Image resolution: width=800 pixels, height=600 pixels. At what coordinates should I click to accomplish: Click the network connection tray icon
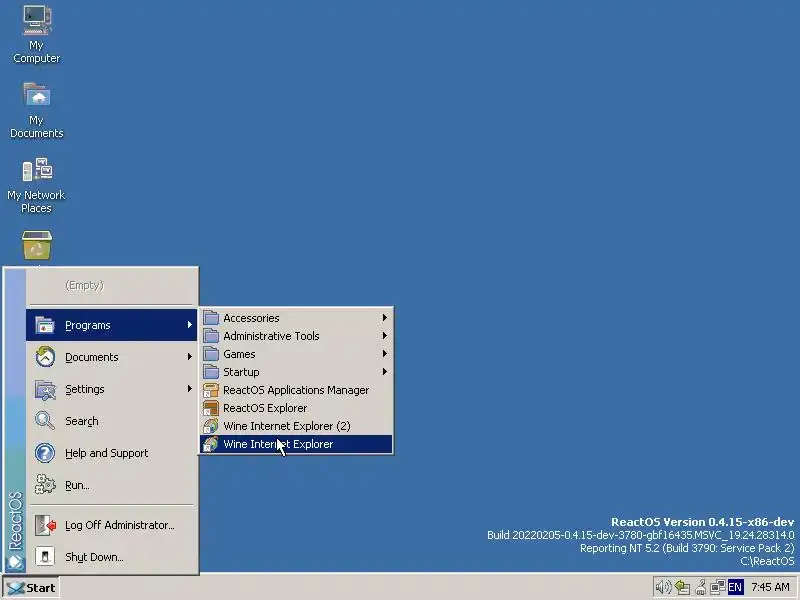click(718, 587)
